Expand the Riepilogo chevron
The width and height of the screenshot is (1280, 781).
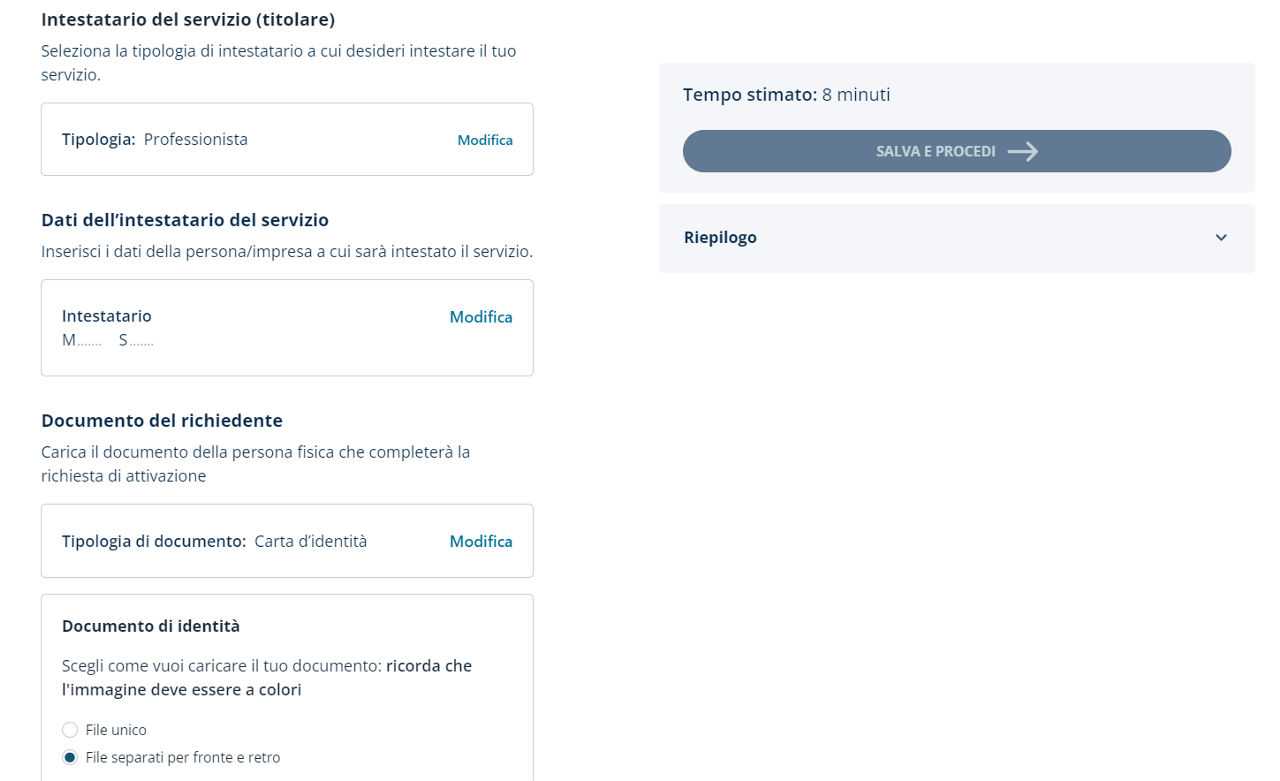pos(1221,238)
